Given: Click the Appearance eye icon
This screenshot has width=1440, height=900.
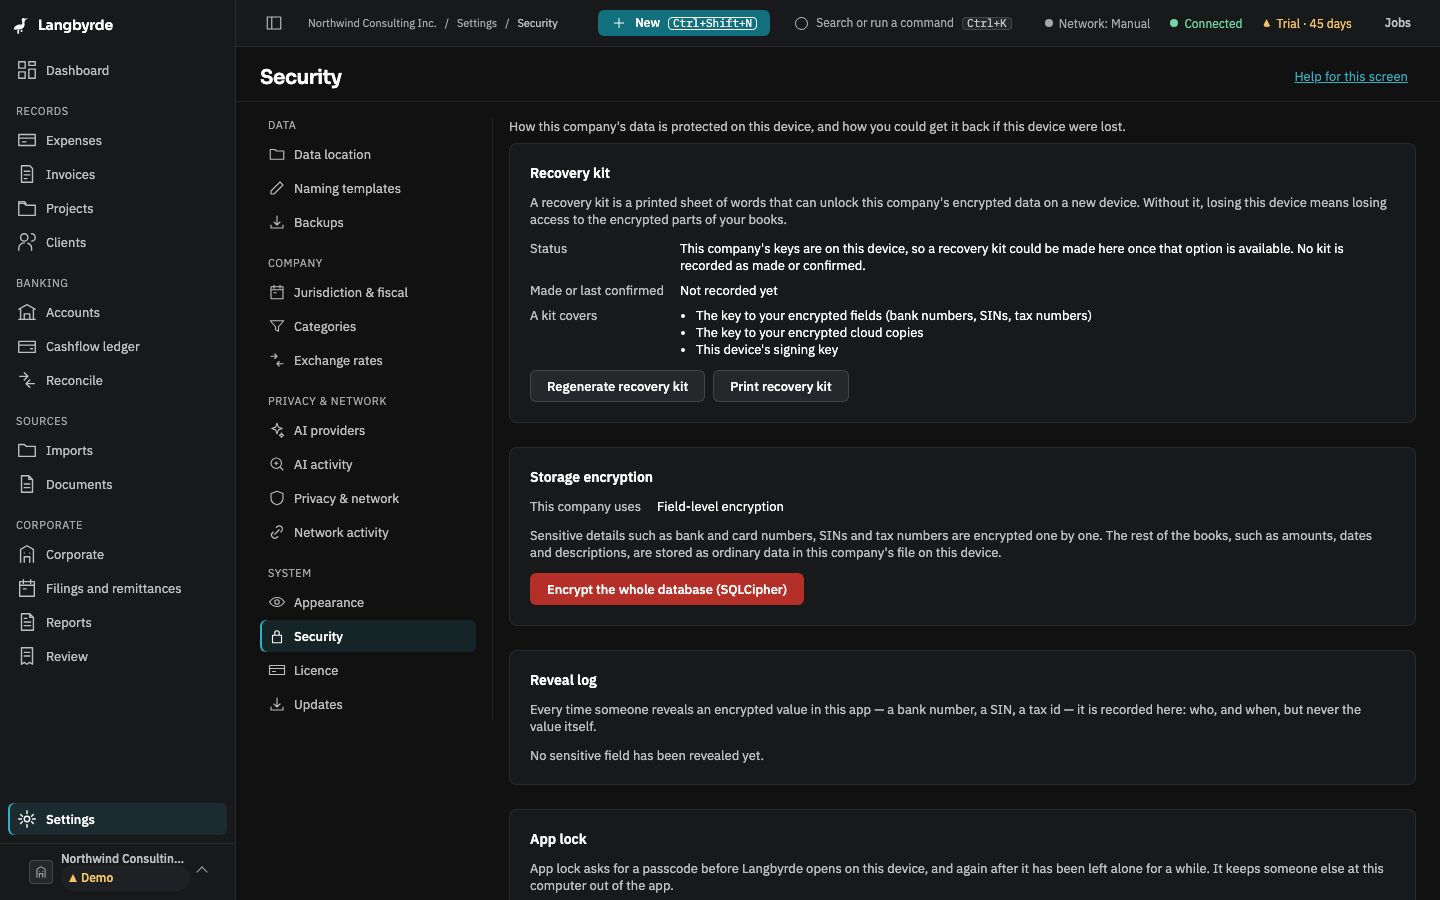Looking at the screenshot, I should click(x=277, y=602).
